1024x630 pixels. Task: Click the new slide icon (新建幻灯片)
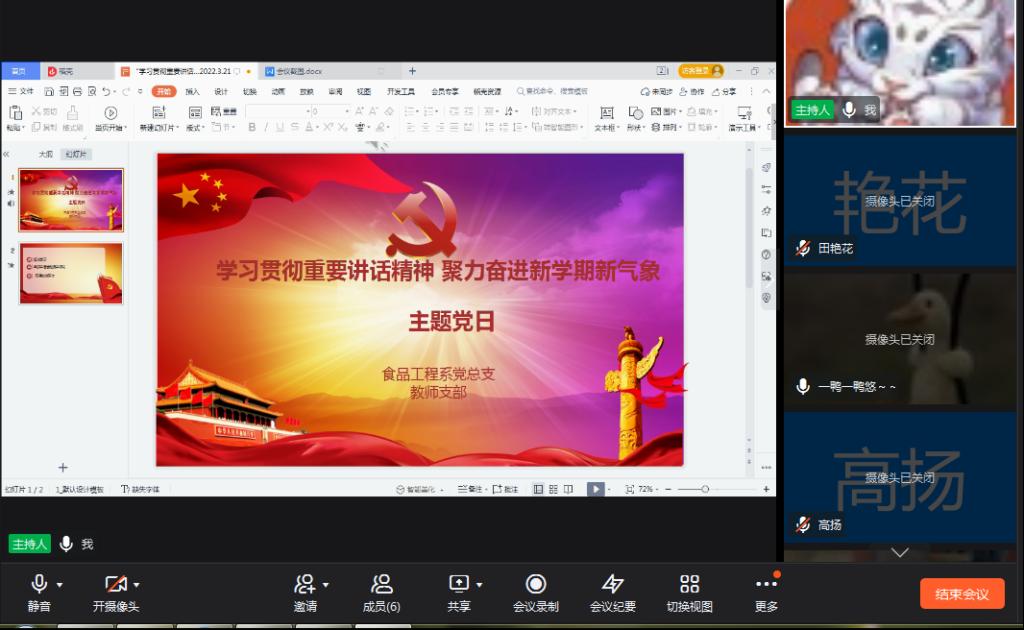[158, 113]
